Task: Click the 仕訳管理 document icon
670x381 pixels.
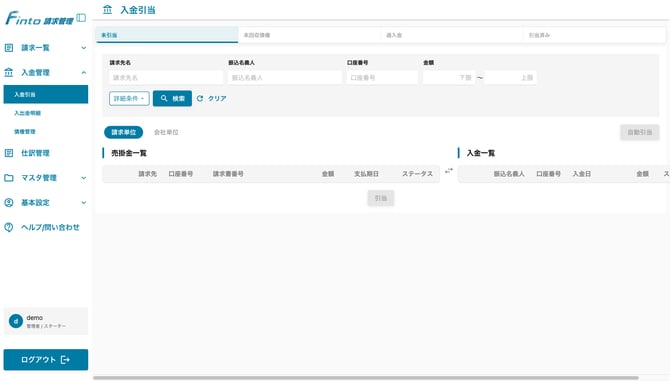Action: 9,153
